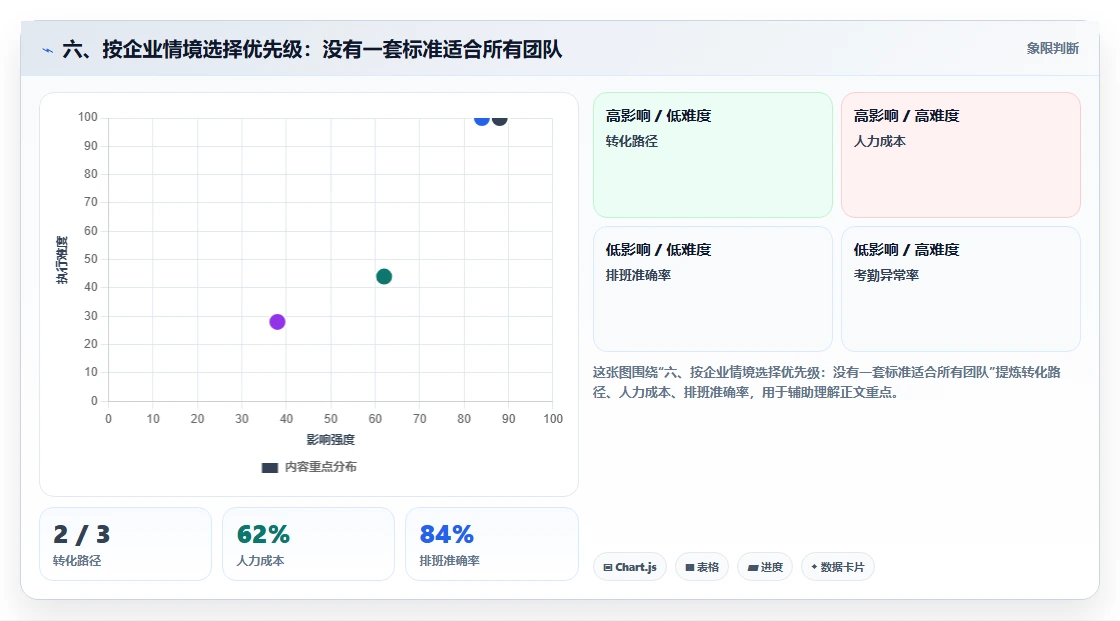Click the 人力成本 text in the pink card

(x=879, y=141)
